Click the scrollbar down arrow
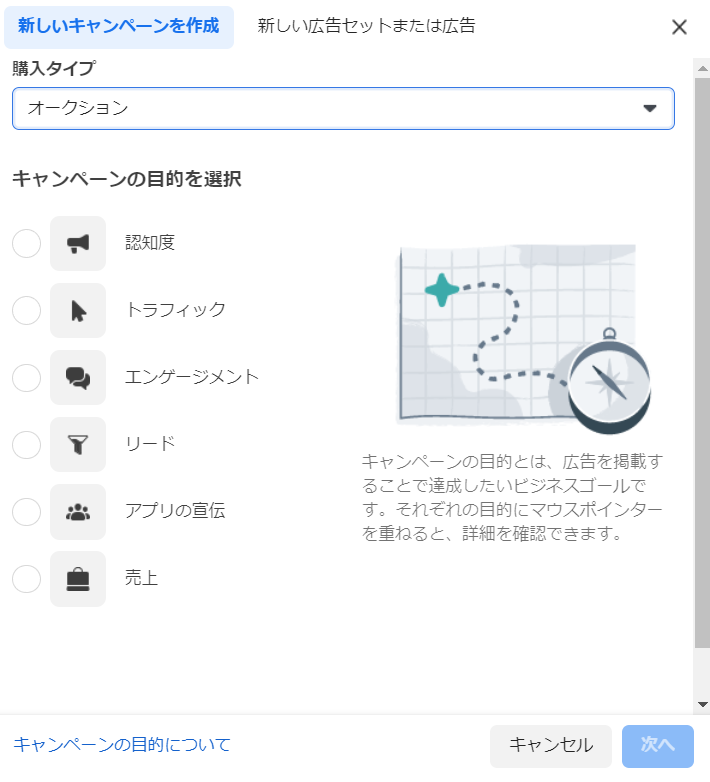710x782 pixels. [x=703, y=705]
